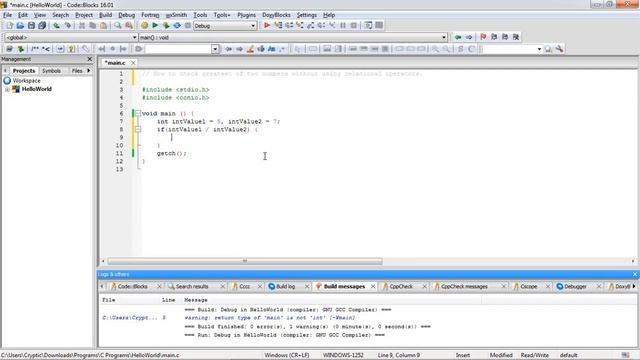Close the Logs & others panel
Viewport: 640px width, 360px height.
(635, 274)
